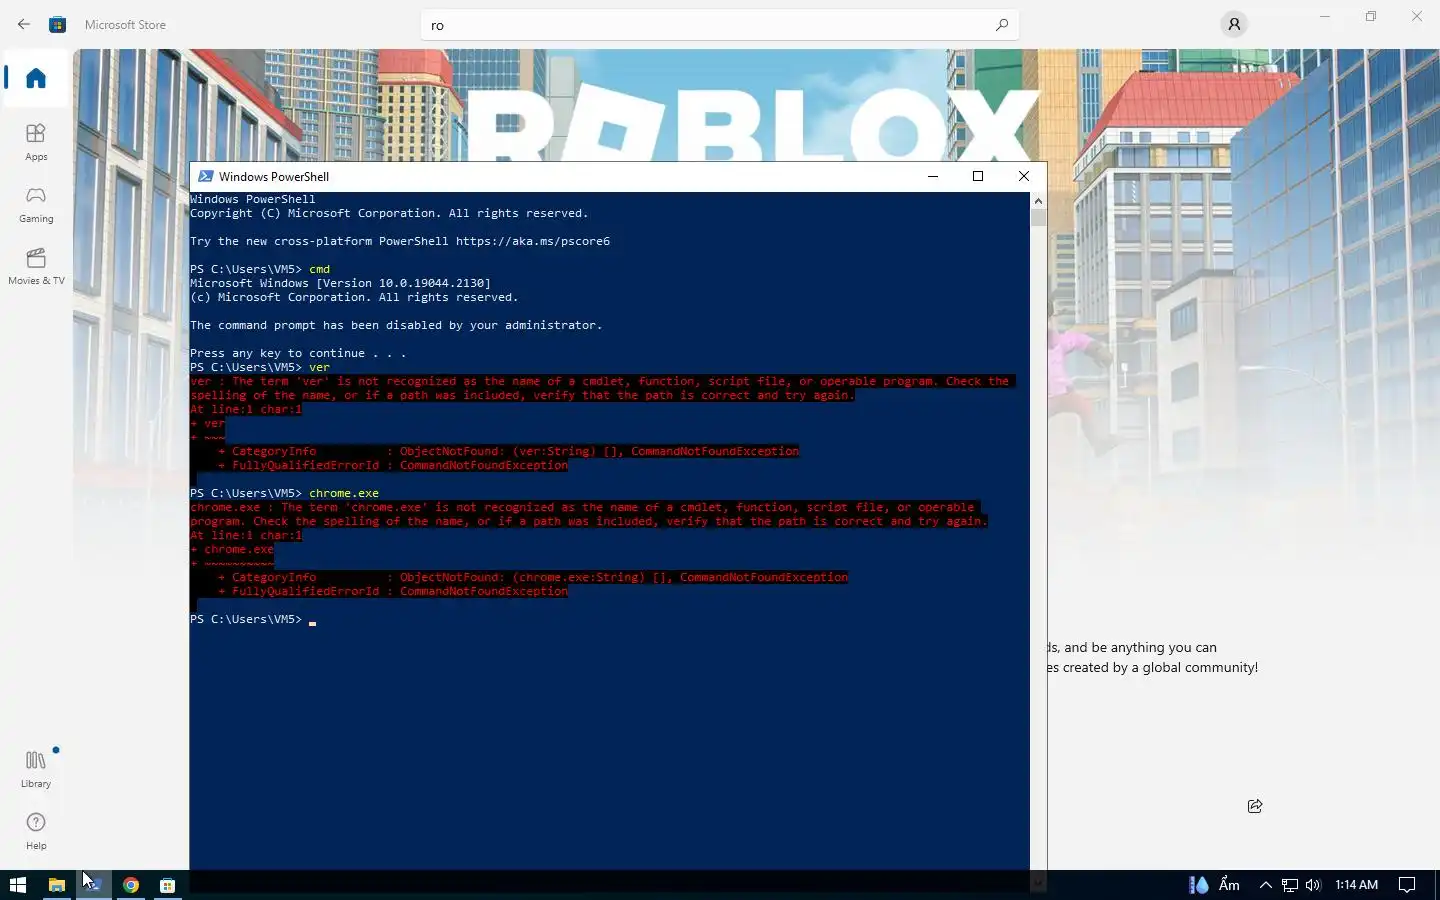Viewport: 1440px width, 900px height.
Task: Click the Store back arrow
Action: (23, 24)
